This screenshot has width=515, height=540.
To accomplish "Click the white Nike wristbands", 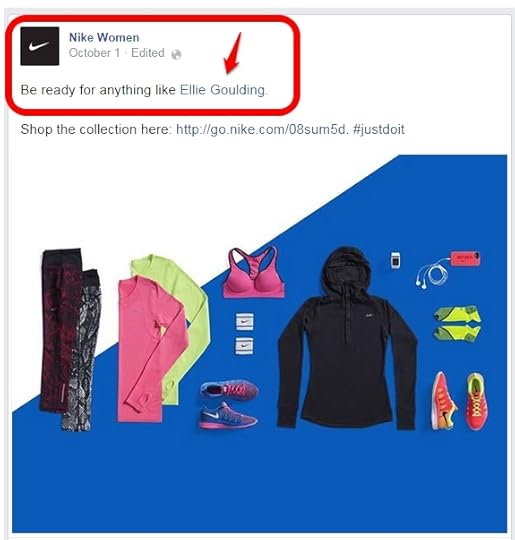I will coord(244,334).
